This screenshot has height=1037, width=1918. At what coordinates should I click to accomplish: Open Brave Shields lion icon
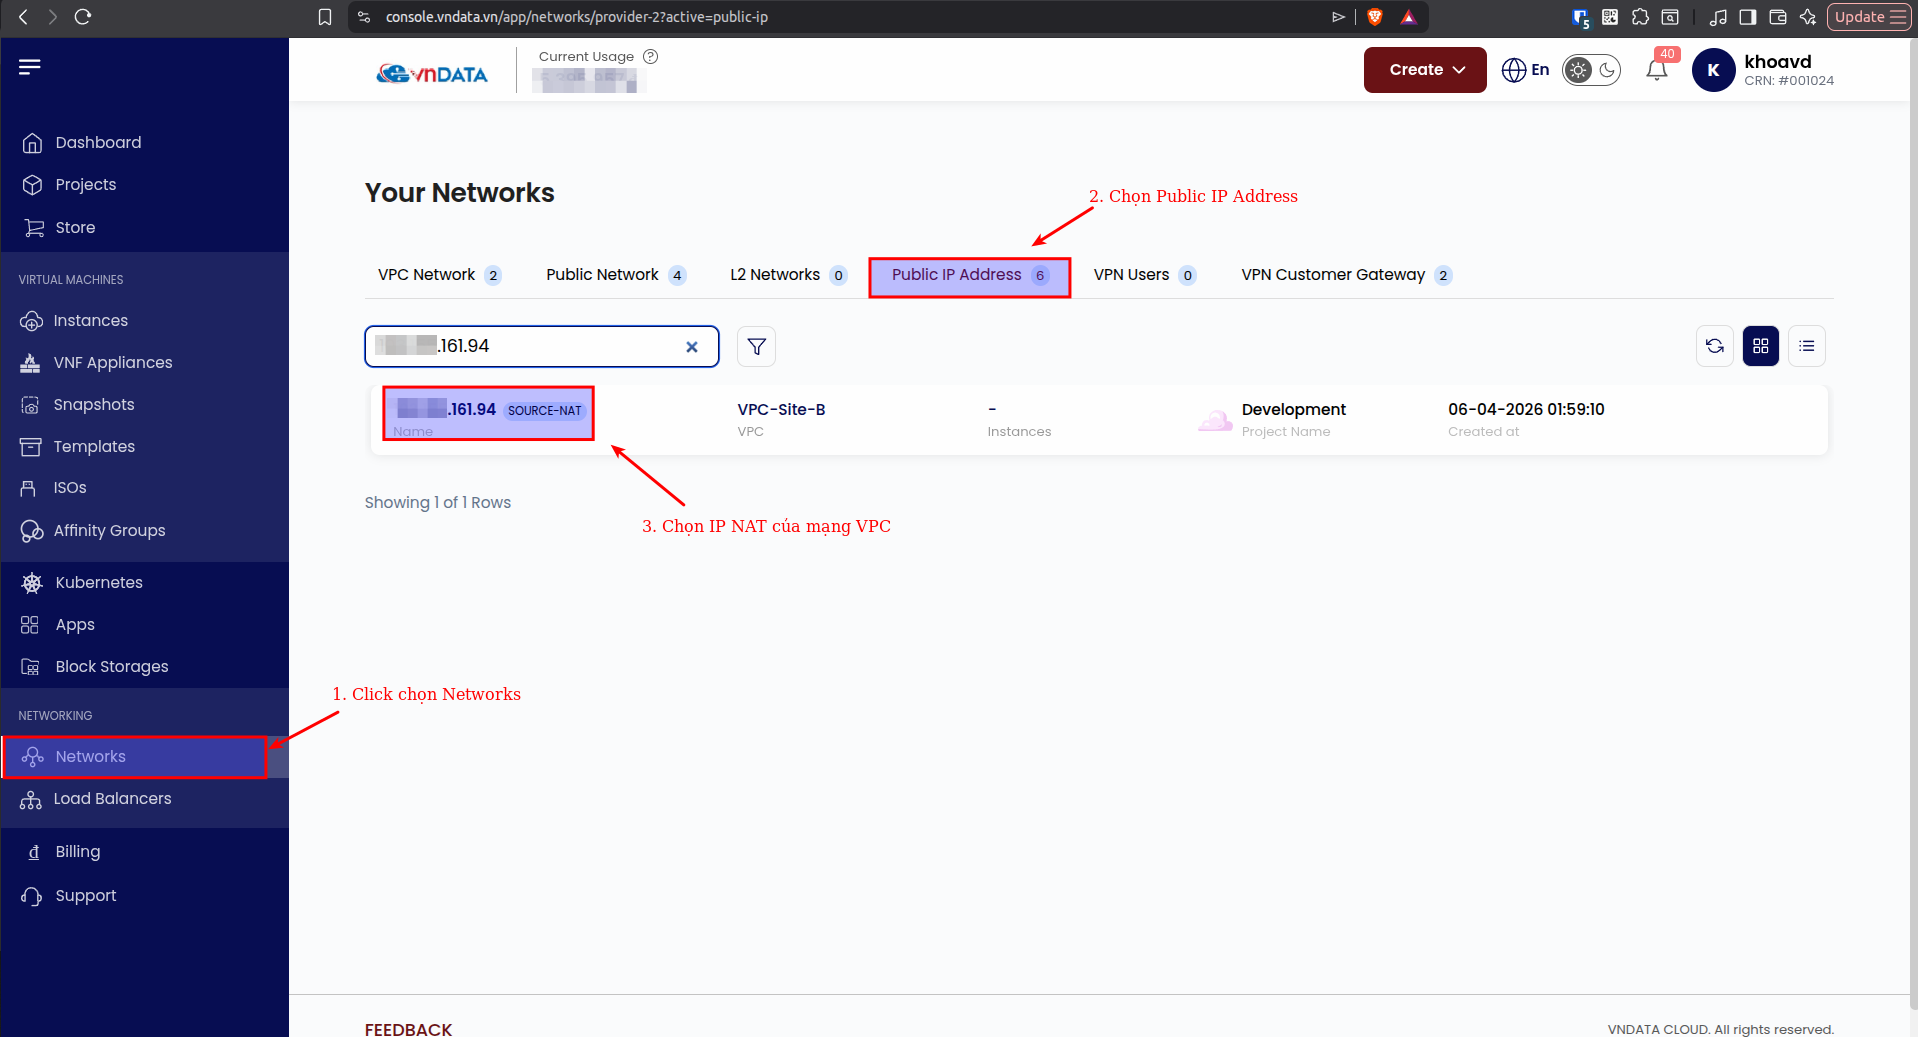(x=1375, y=17)
